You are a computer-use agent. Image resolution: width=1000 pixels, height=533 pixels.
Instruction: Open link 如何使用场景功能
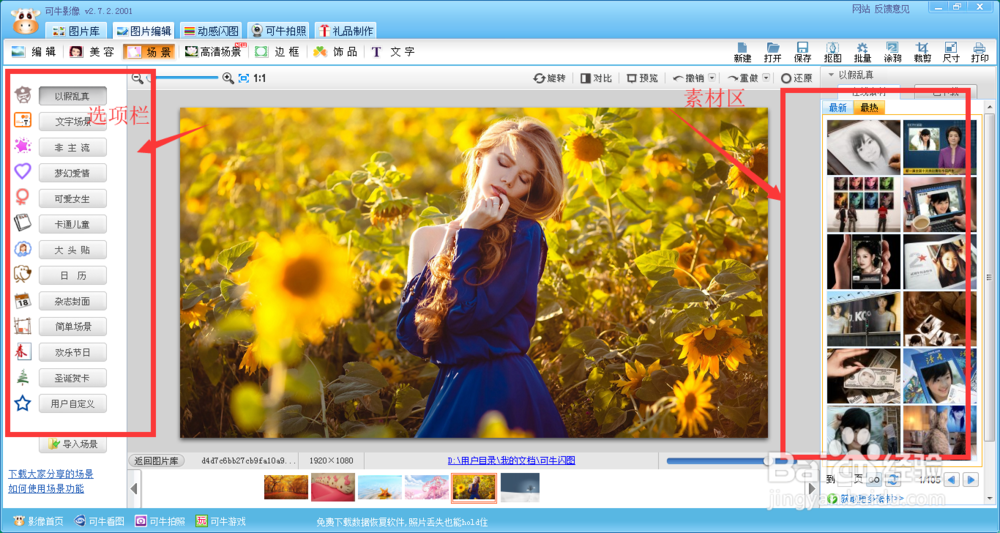[46, 489]
